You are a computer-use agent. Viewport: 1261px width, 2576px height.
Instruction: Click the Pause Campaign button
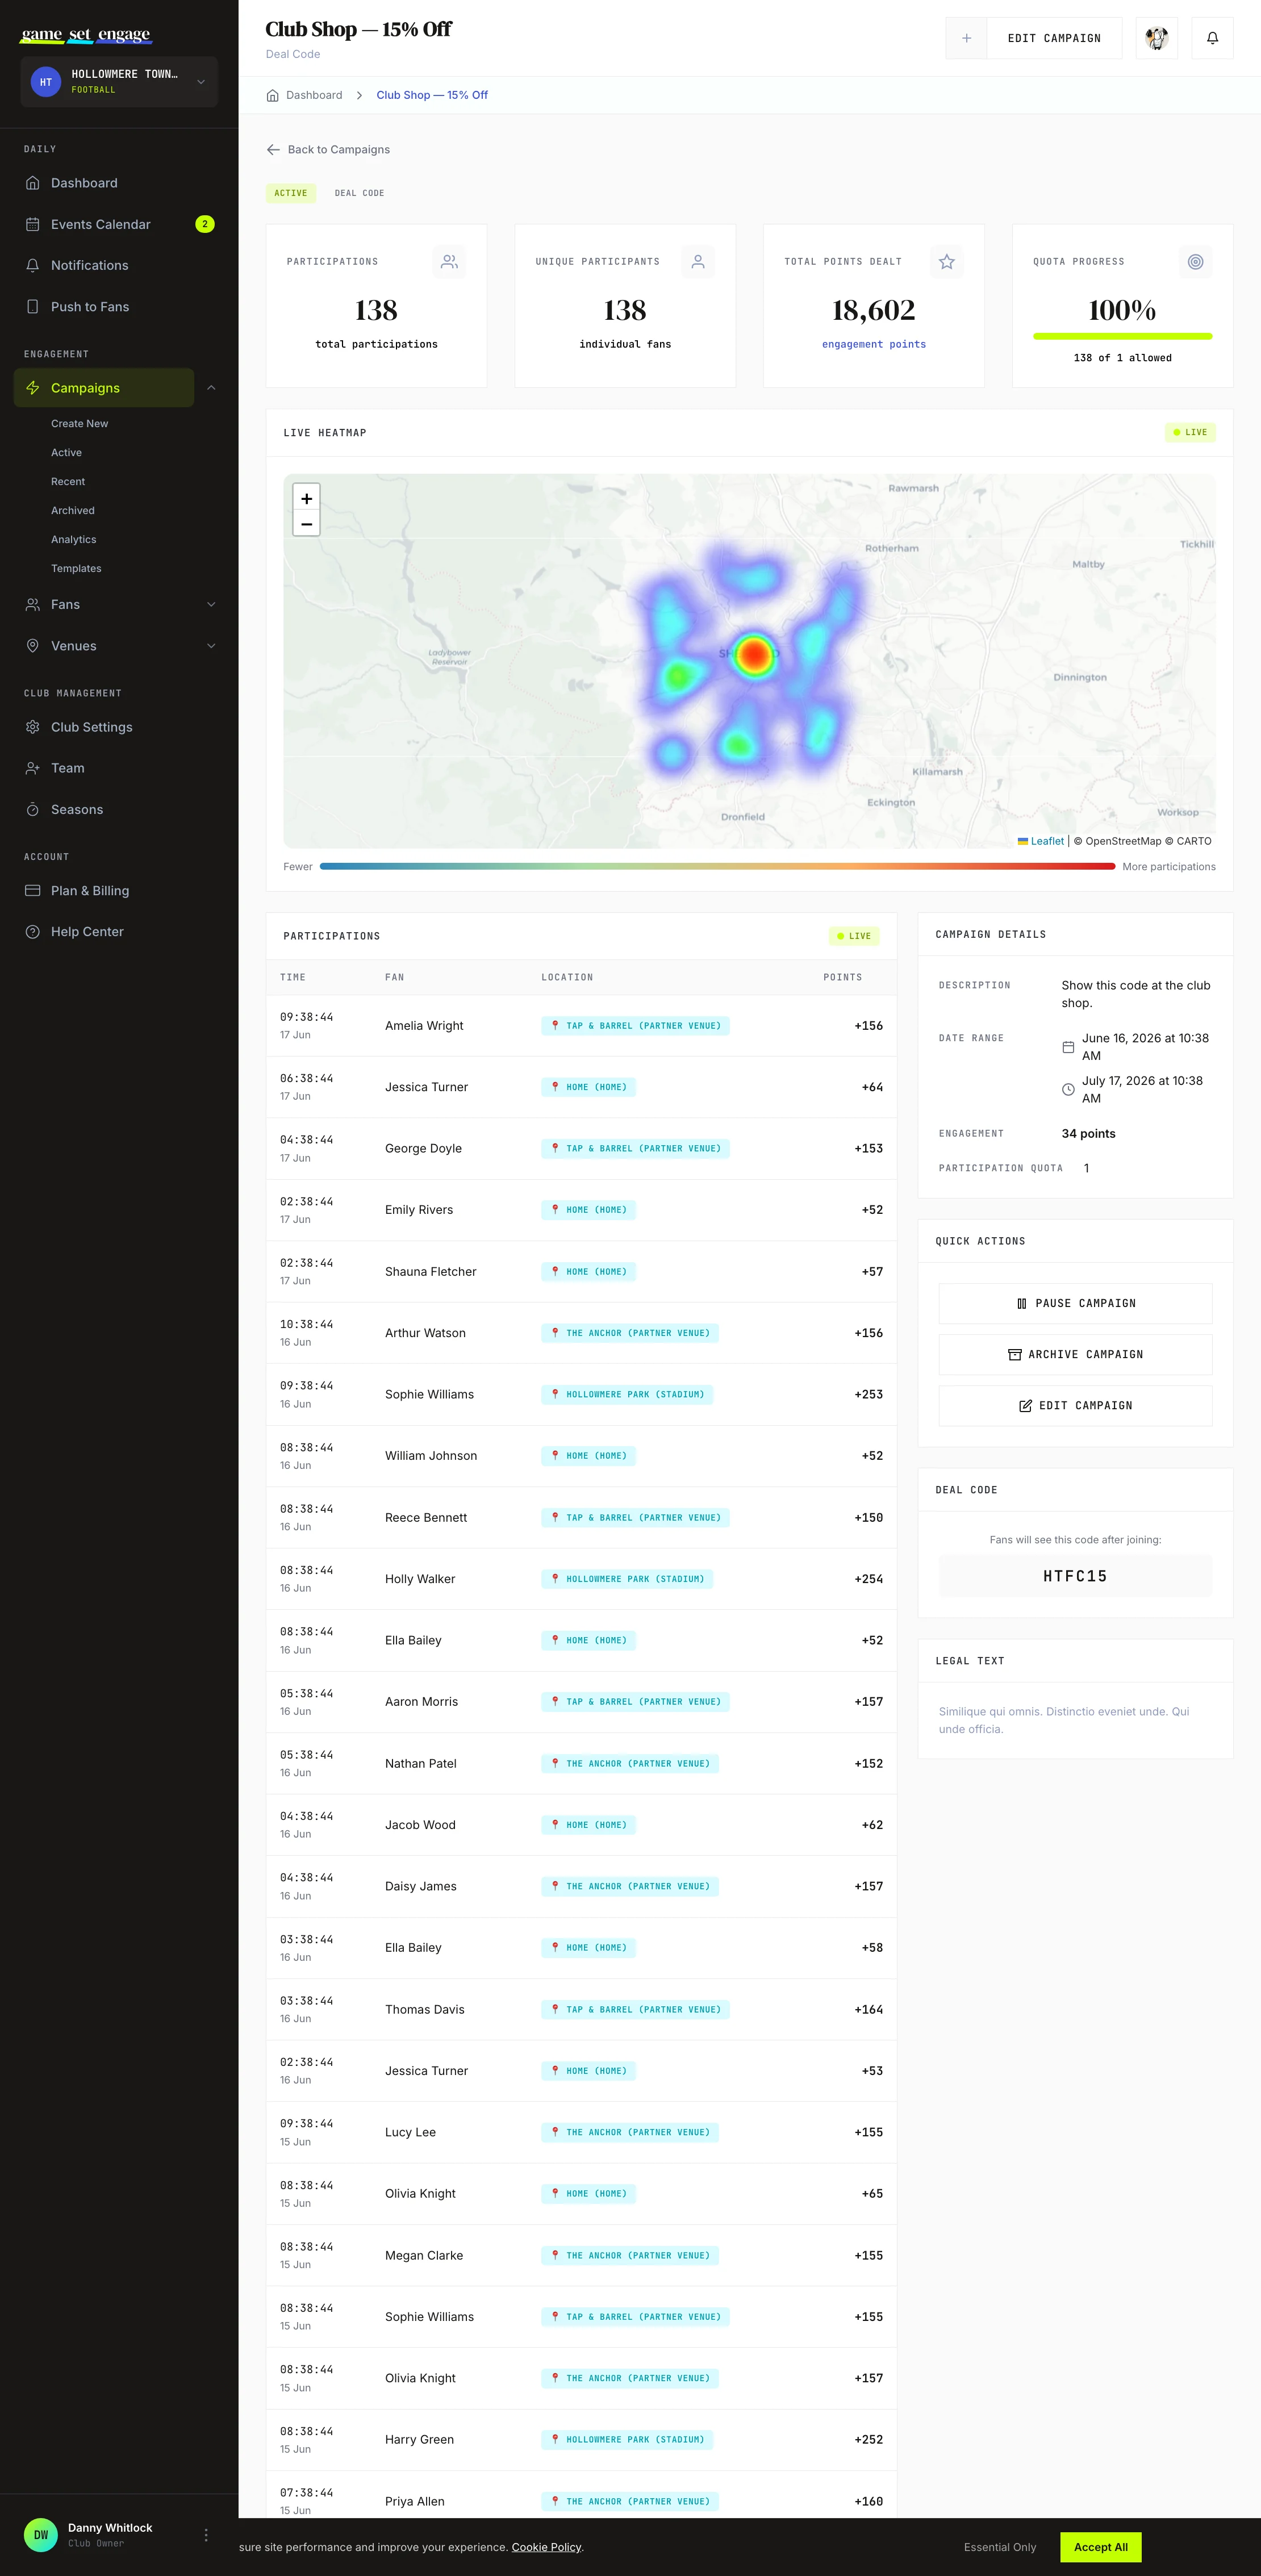click(1075, 1304)
